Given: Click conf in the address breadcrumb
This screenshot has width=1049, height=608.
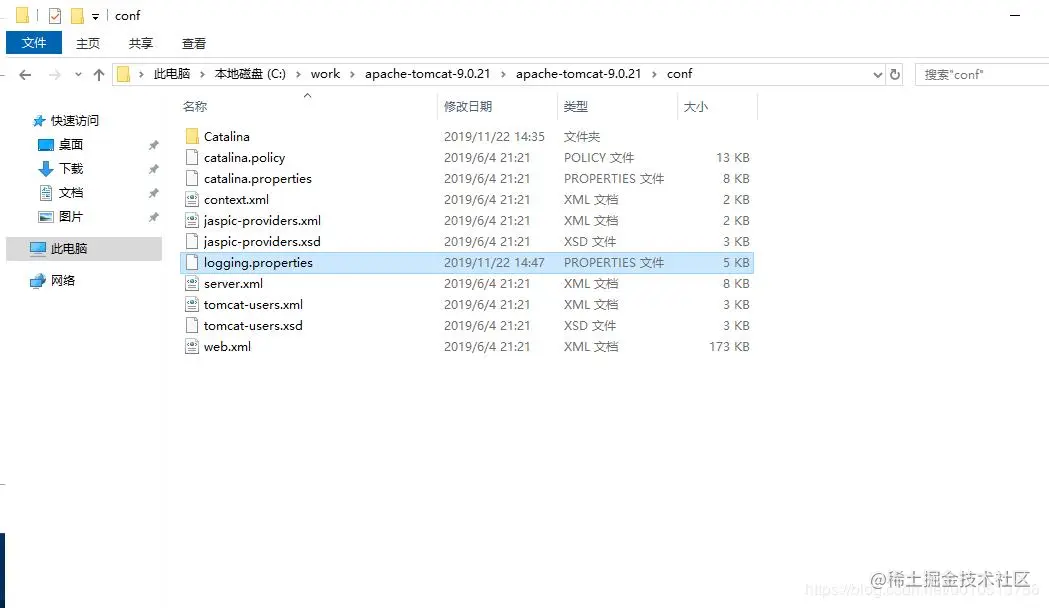Looking at the screenshot, I should [x=679, y=74].
